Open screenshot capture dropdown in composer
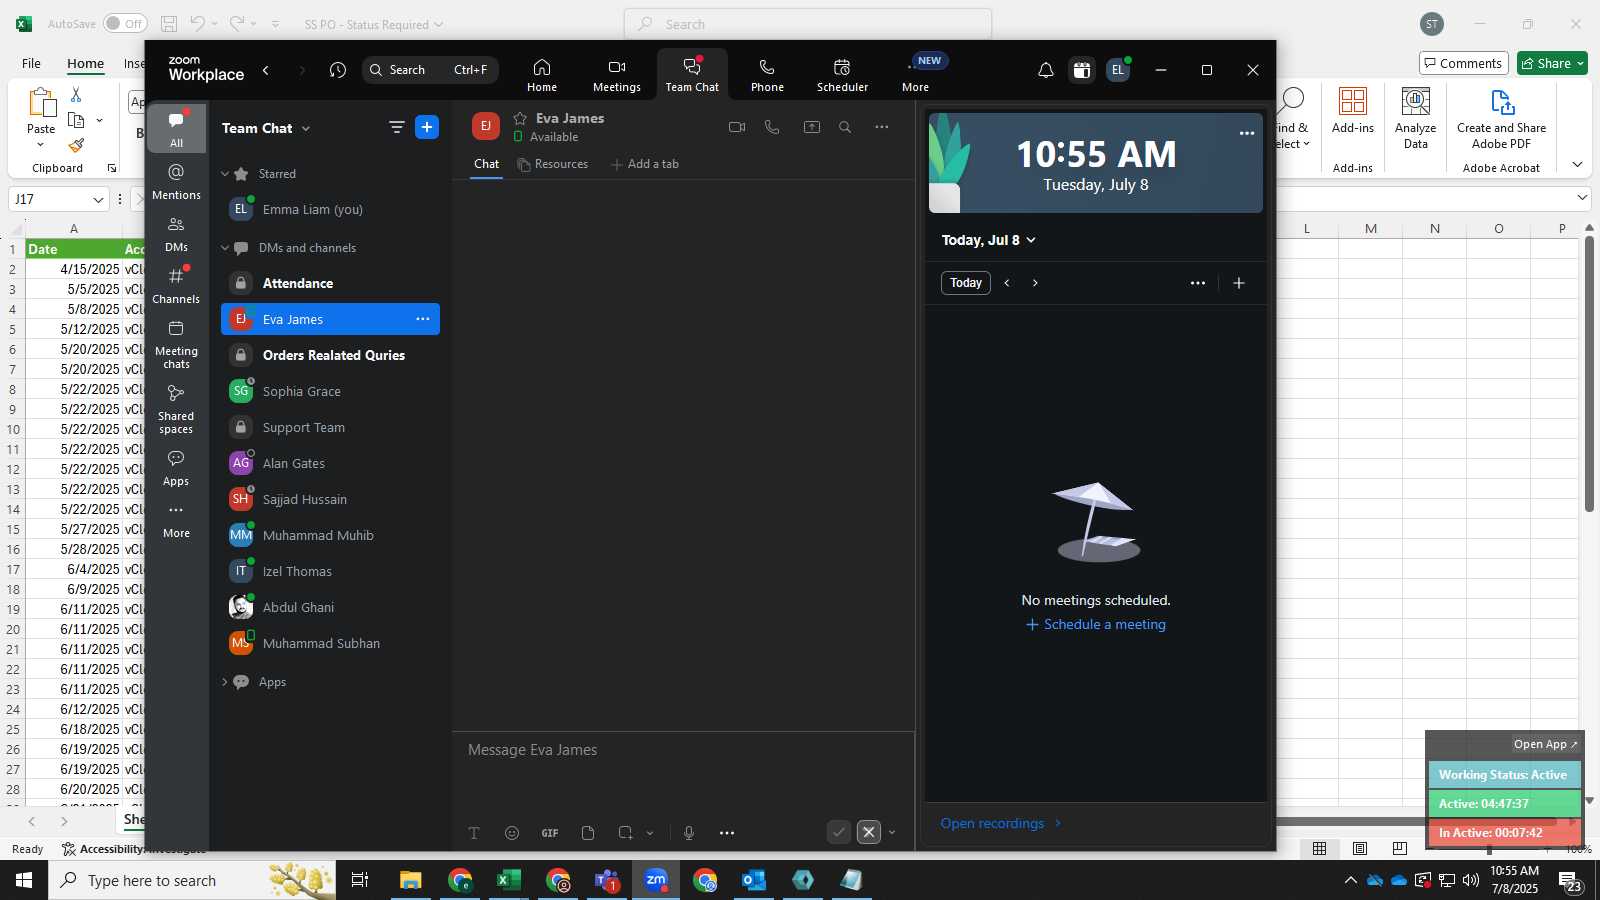 (650, 833)
